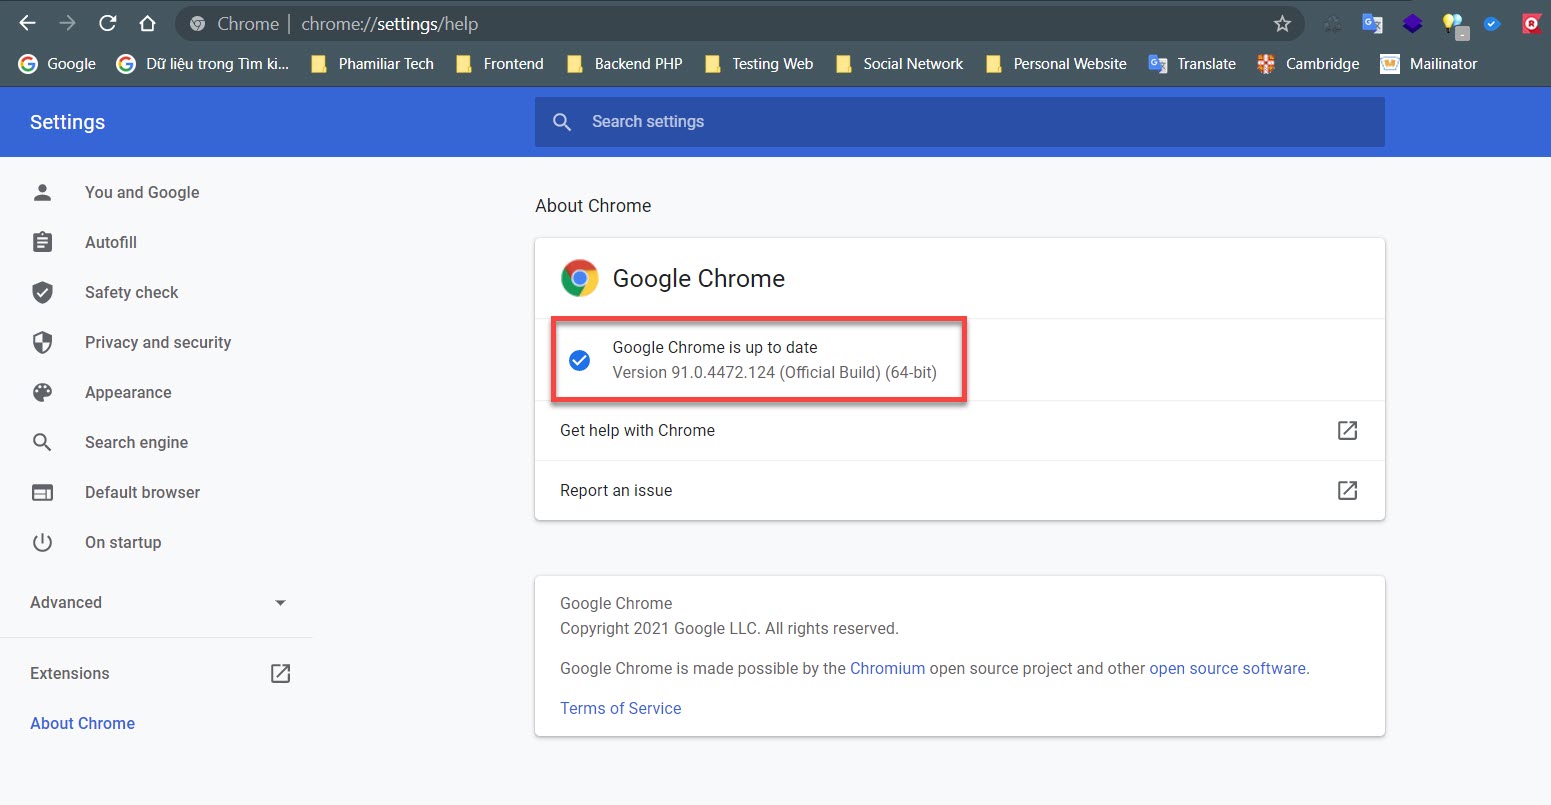Expand the Advanced settings section

(158, 602)
